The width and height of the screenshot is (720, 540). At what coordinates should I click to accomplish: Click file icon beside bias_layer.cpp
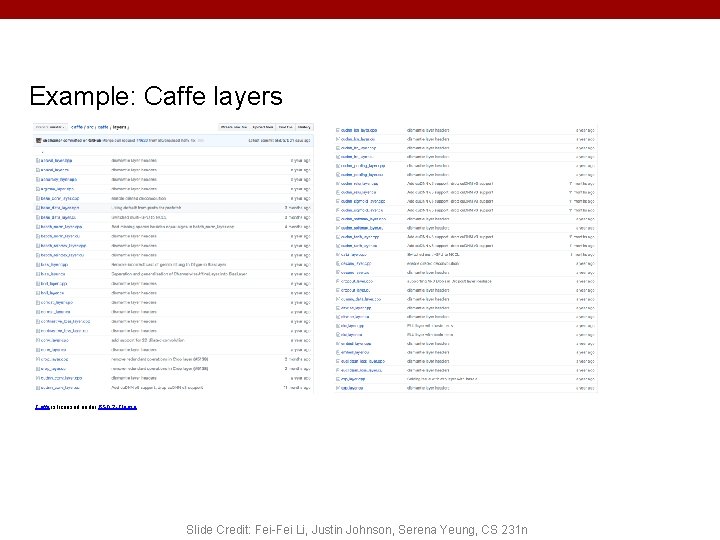[x=38, y=265]
